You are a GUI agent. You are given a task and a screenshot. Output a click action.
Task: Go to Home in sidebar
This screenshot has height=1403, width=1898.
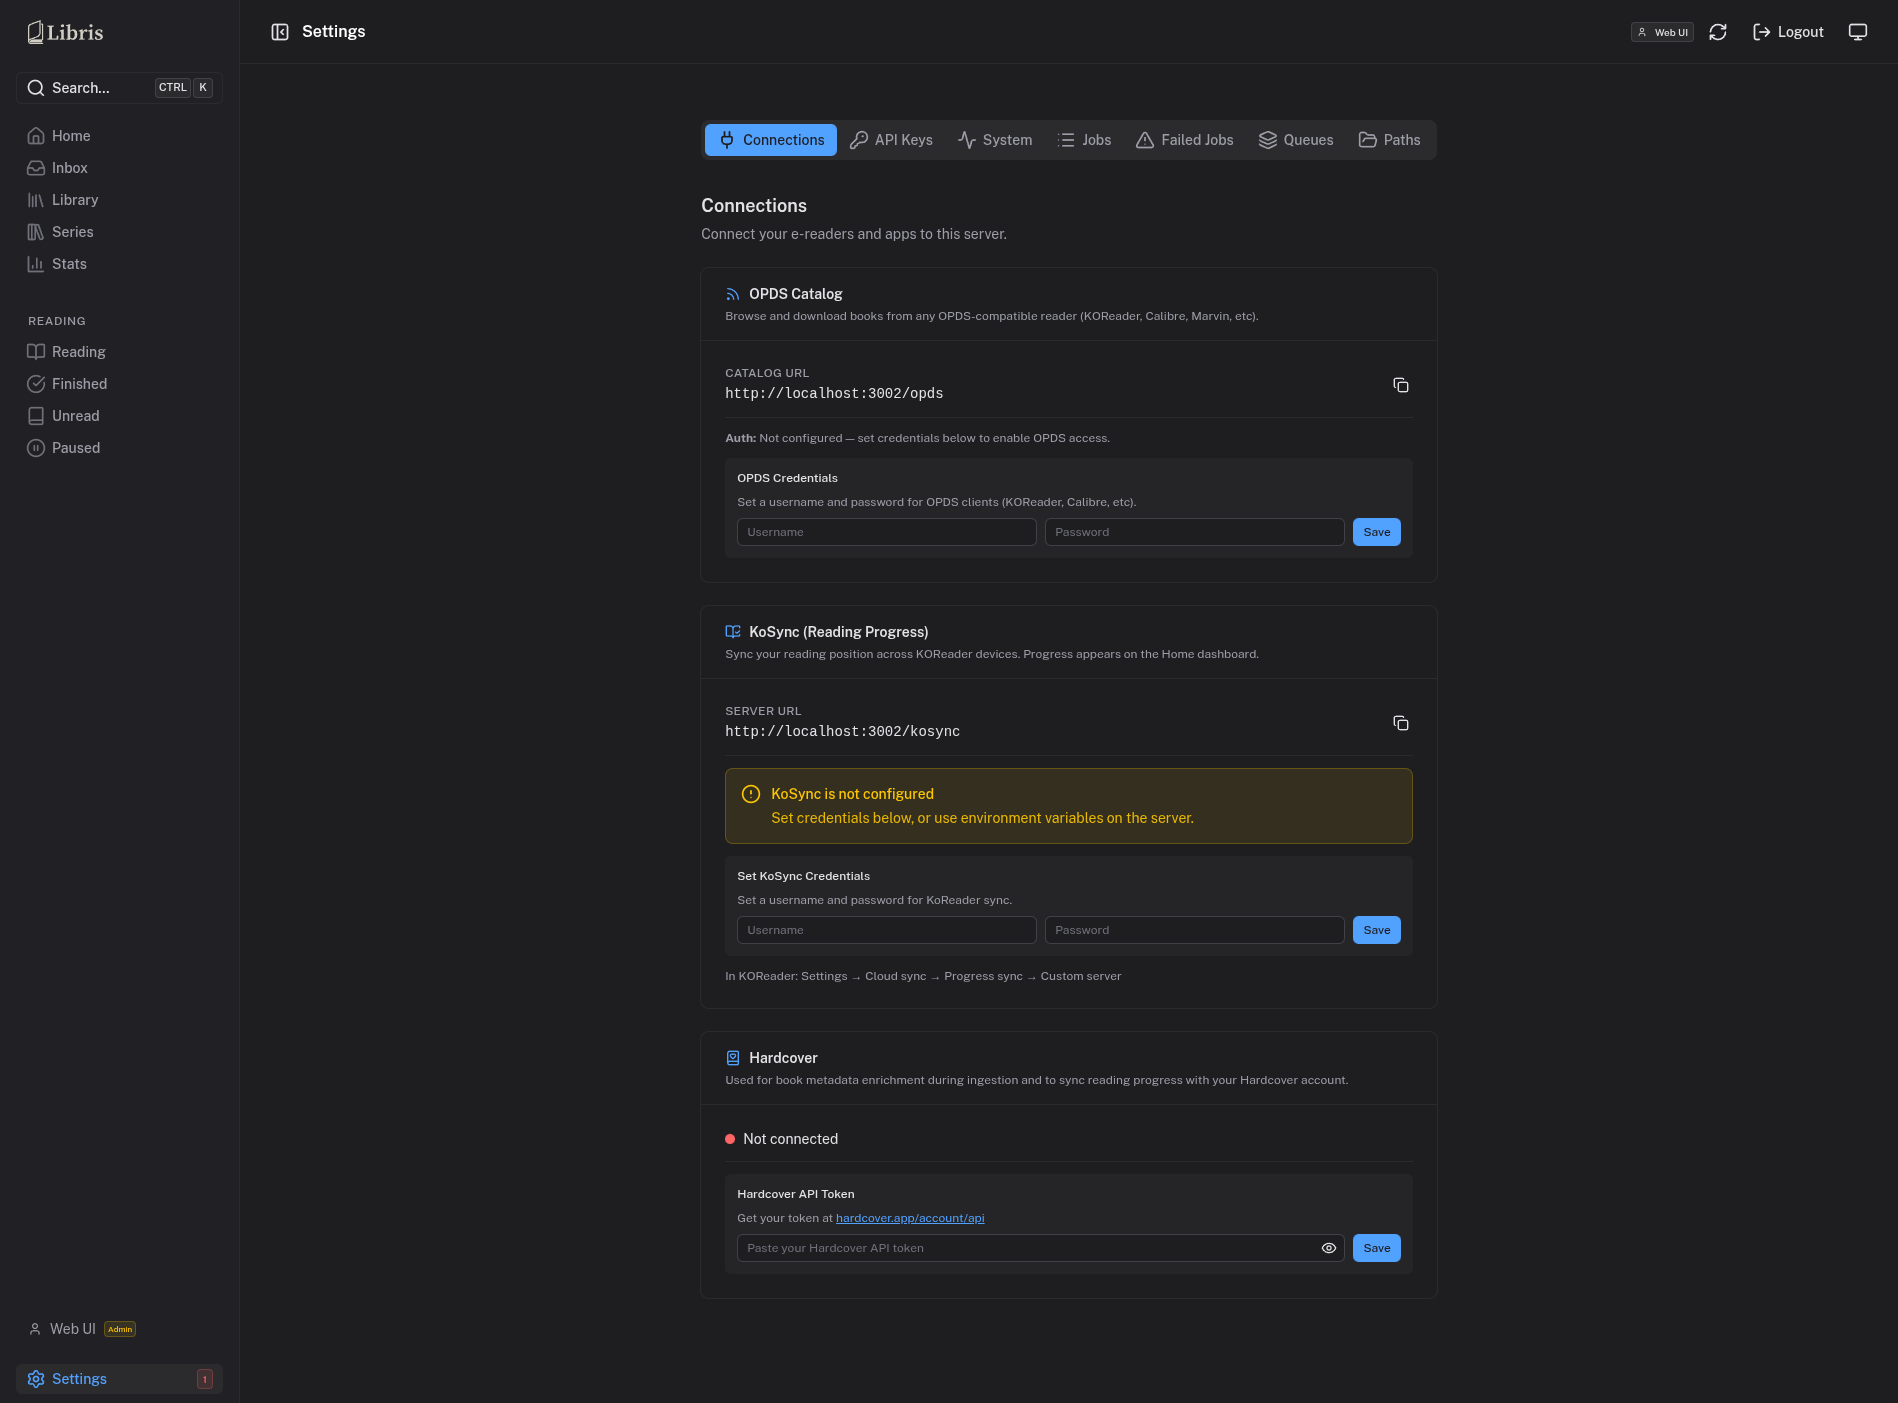pos(119,136)
